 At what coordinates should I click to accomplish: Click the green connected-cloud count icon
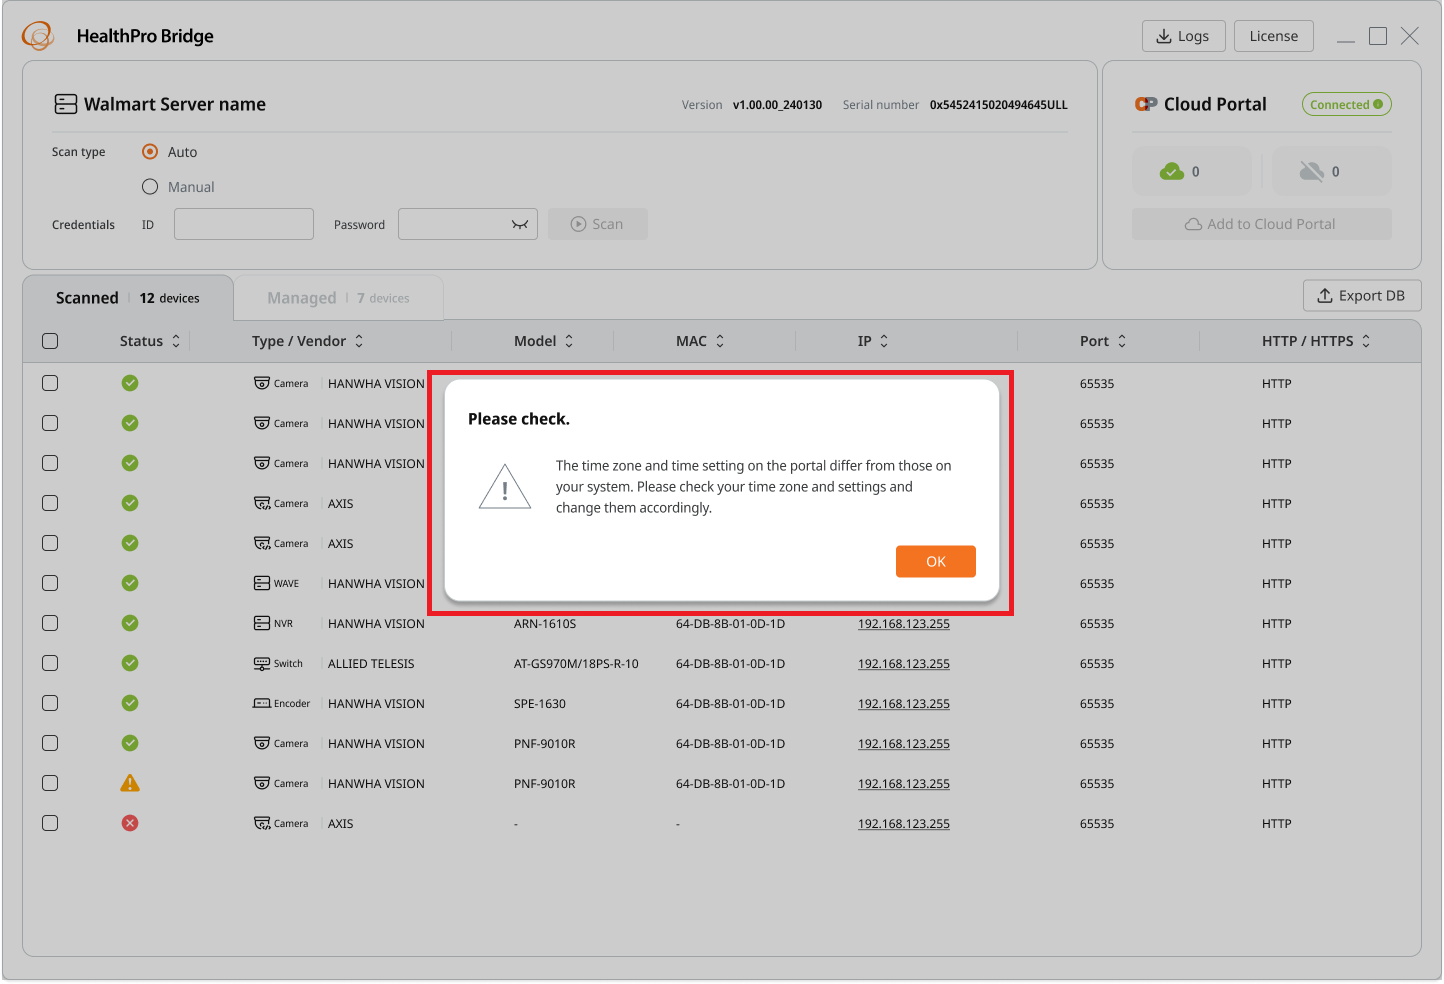[1172, 172]
